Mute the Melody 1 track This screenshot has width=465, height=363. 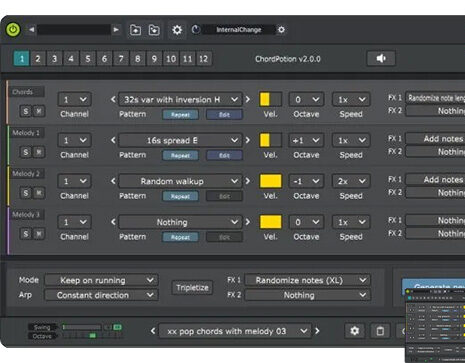click(x=39, y=152)
